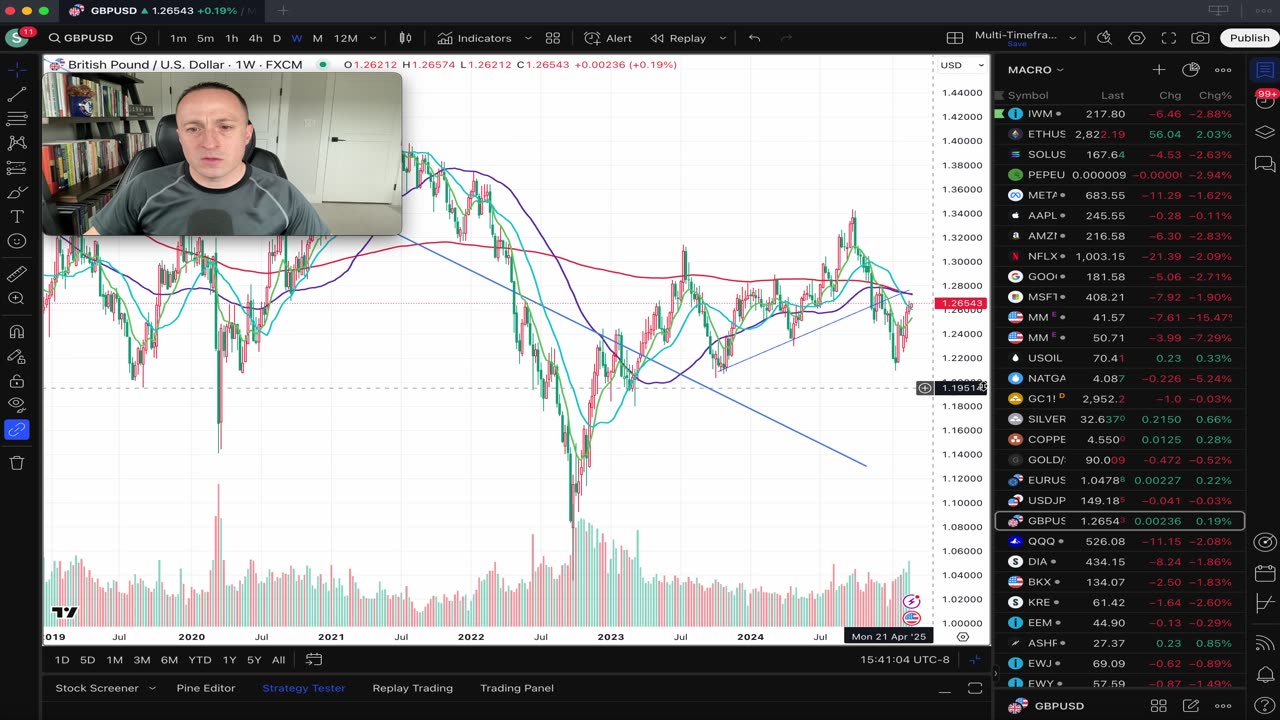Viewport: 1280px width, 720px height.
Task: Open indicator templates grid icon
Action: pyautogui.click(x=552, y=38)
